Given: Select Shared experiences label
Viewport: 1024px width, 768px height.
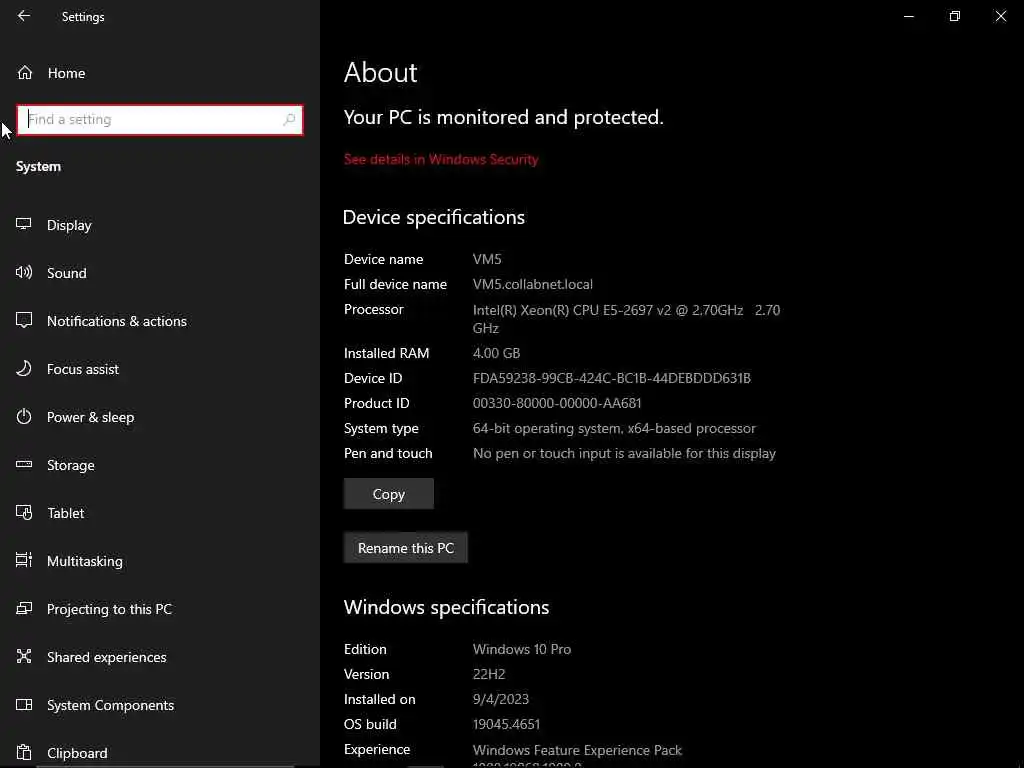Looking at the screenshot, I should [x=106, y=658].
